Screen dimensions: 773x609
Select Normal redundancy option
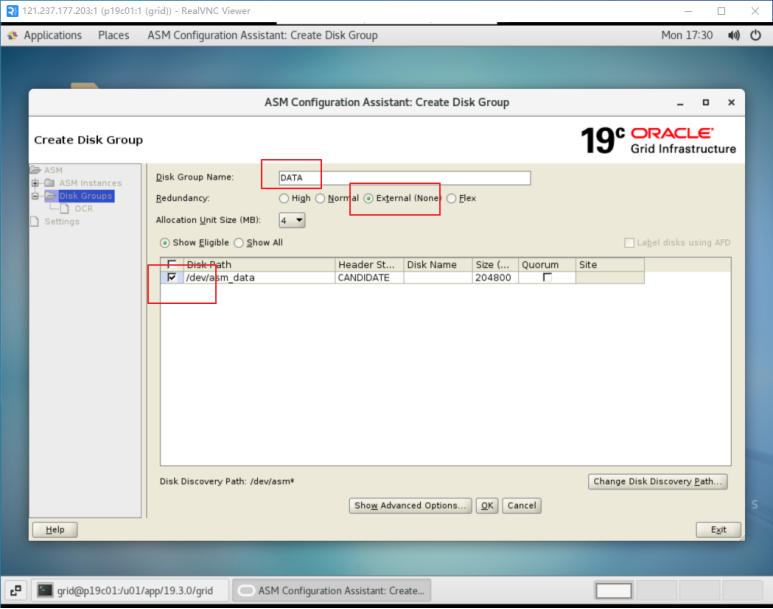pos(320,198)
